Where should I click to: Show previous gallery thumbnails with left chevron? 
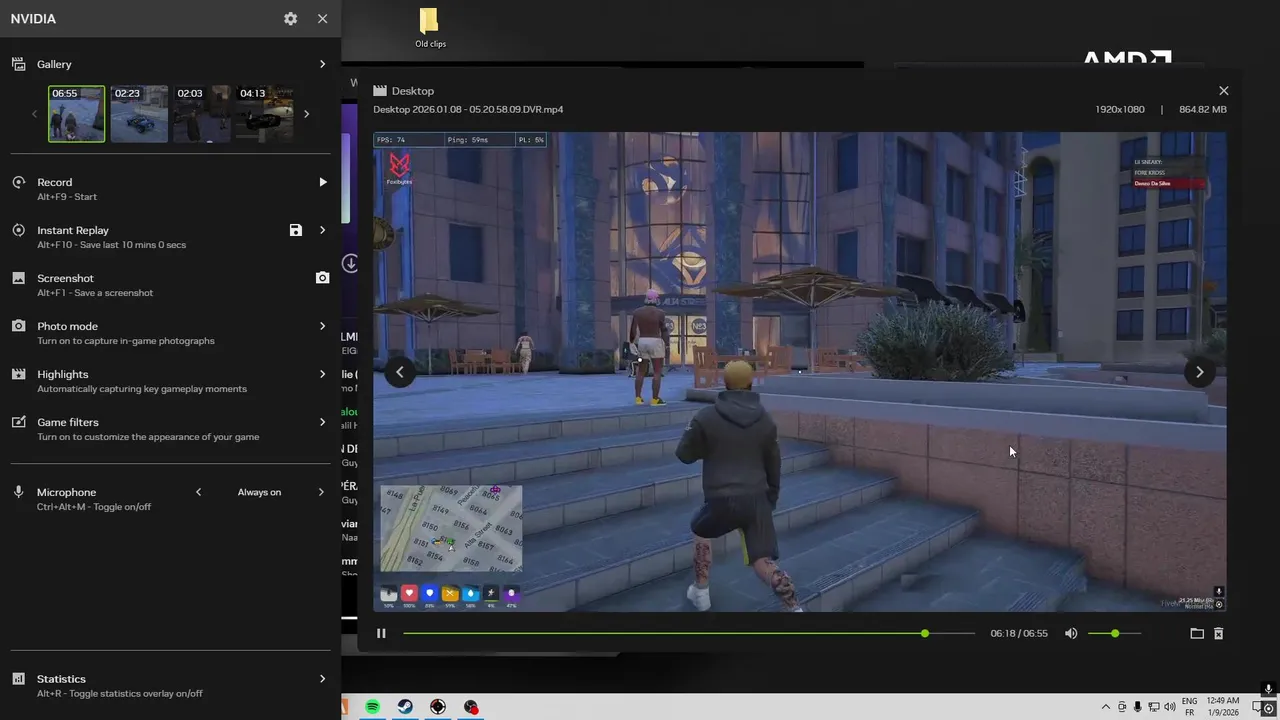coord(35,114)
